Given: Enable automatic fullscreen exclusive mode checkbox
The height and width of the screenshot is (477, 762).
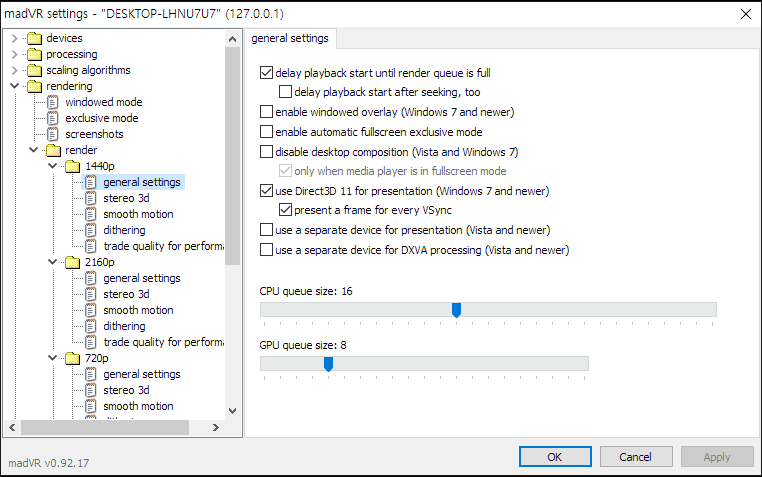Looking at the screenshot, I should pos(266,132).
